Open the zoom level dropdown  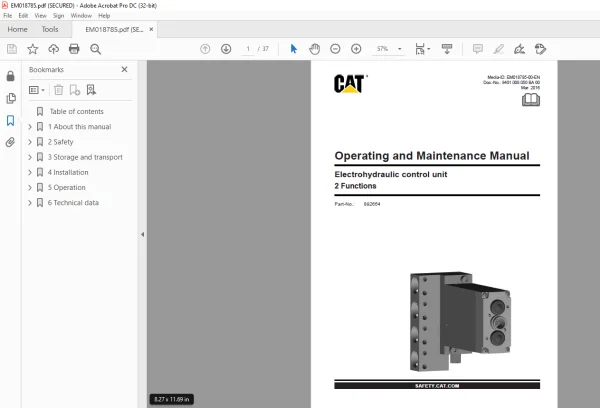399,49
